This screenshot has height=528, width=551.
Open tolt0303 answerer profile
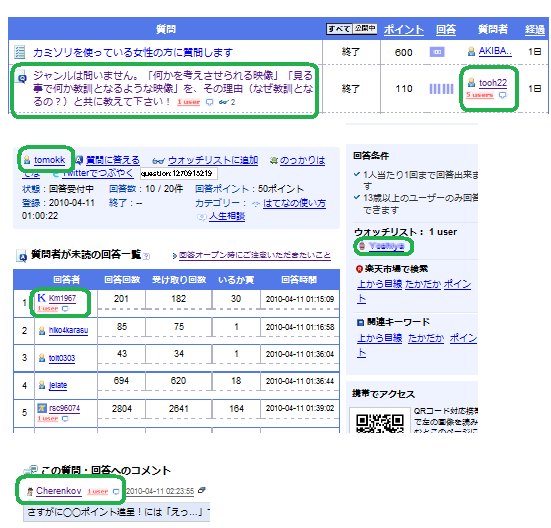[x=62, y=358]
